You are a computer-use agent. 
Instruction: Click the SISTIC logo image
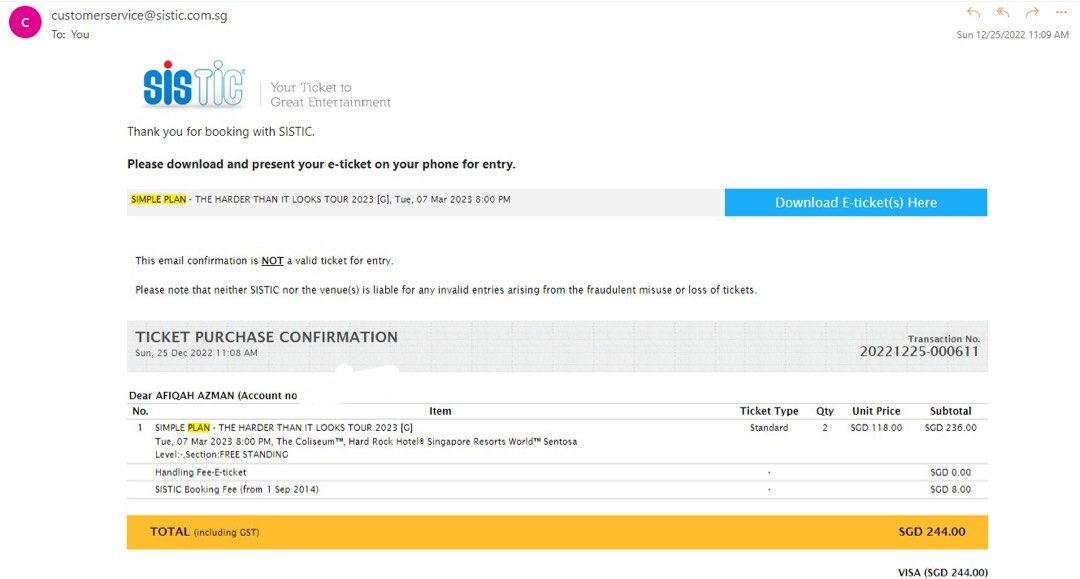pyautogui.click(x=194, y=85)
